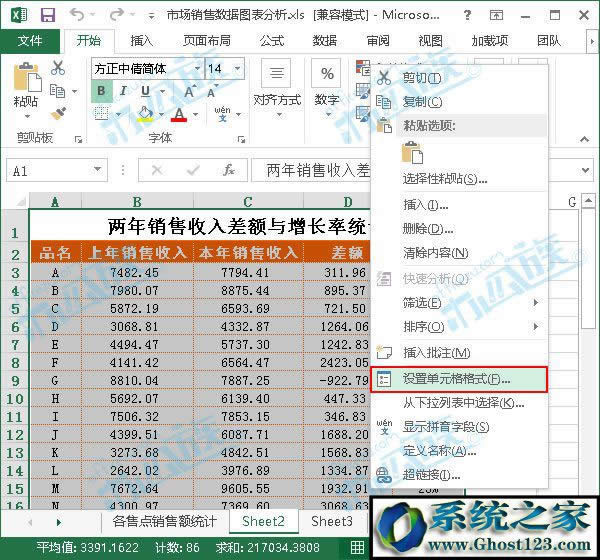
Task: Click the Insert Function fx icon
Action: coord(229,170)
